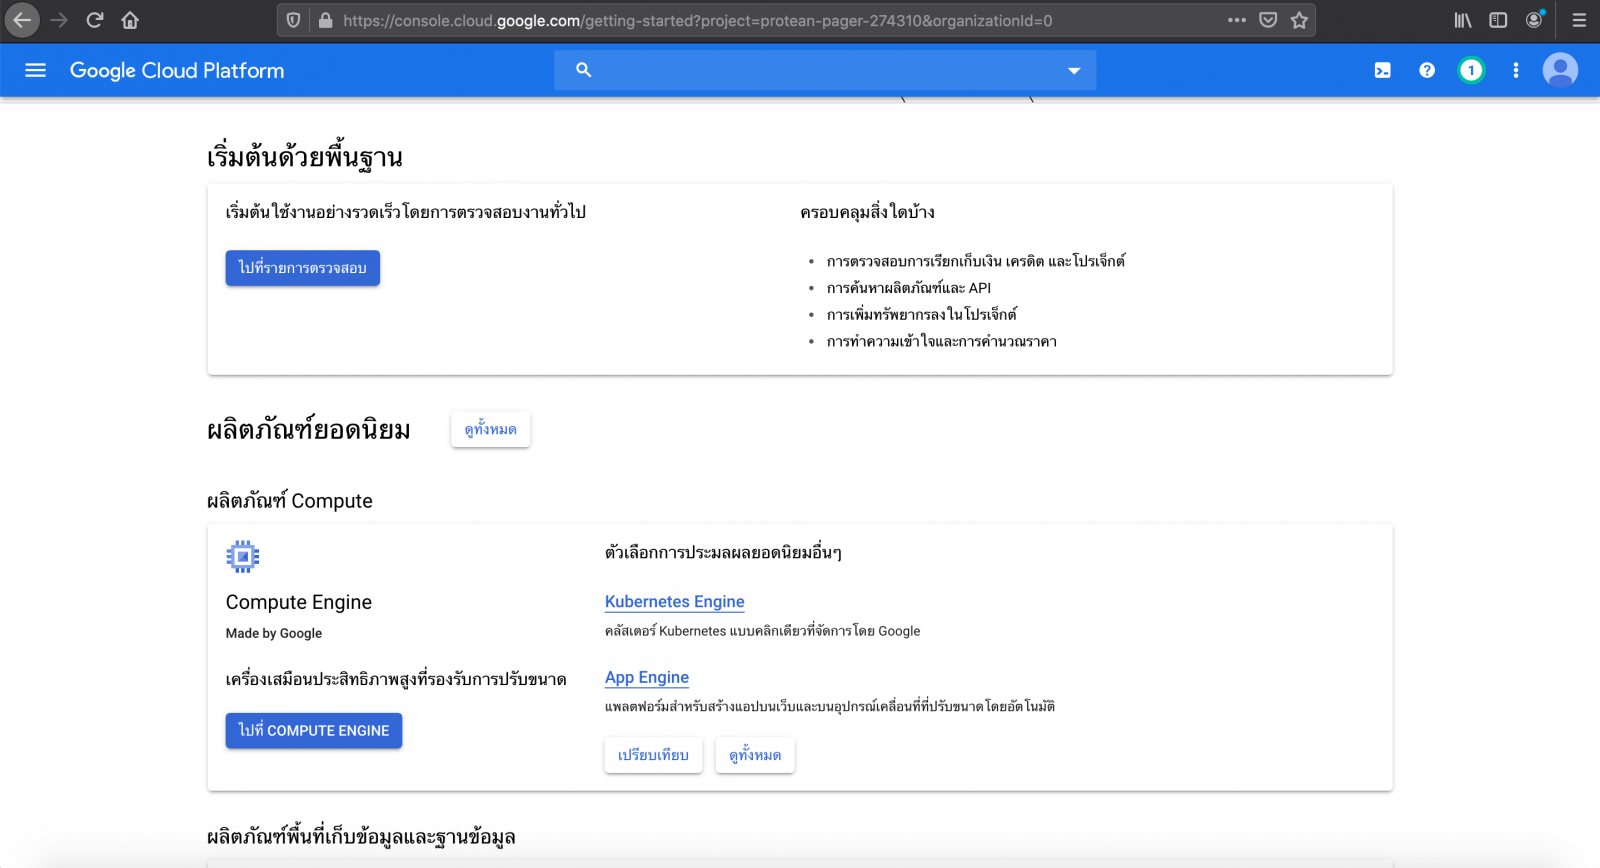
Task: Click ดูทั้งหมด beside ผลิตภัณฑ์ยอดนิยม
Action: (x=491, y=429)
